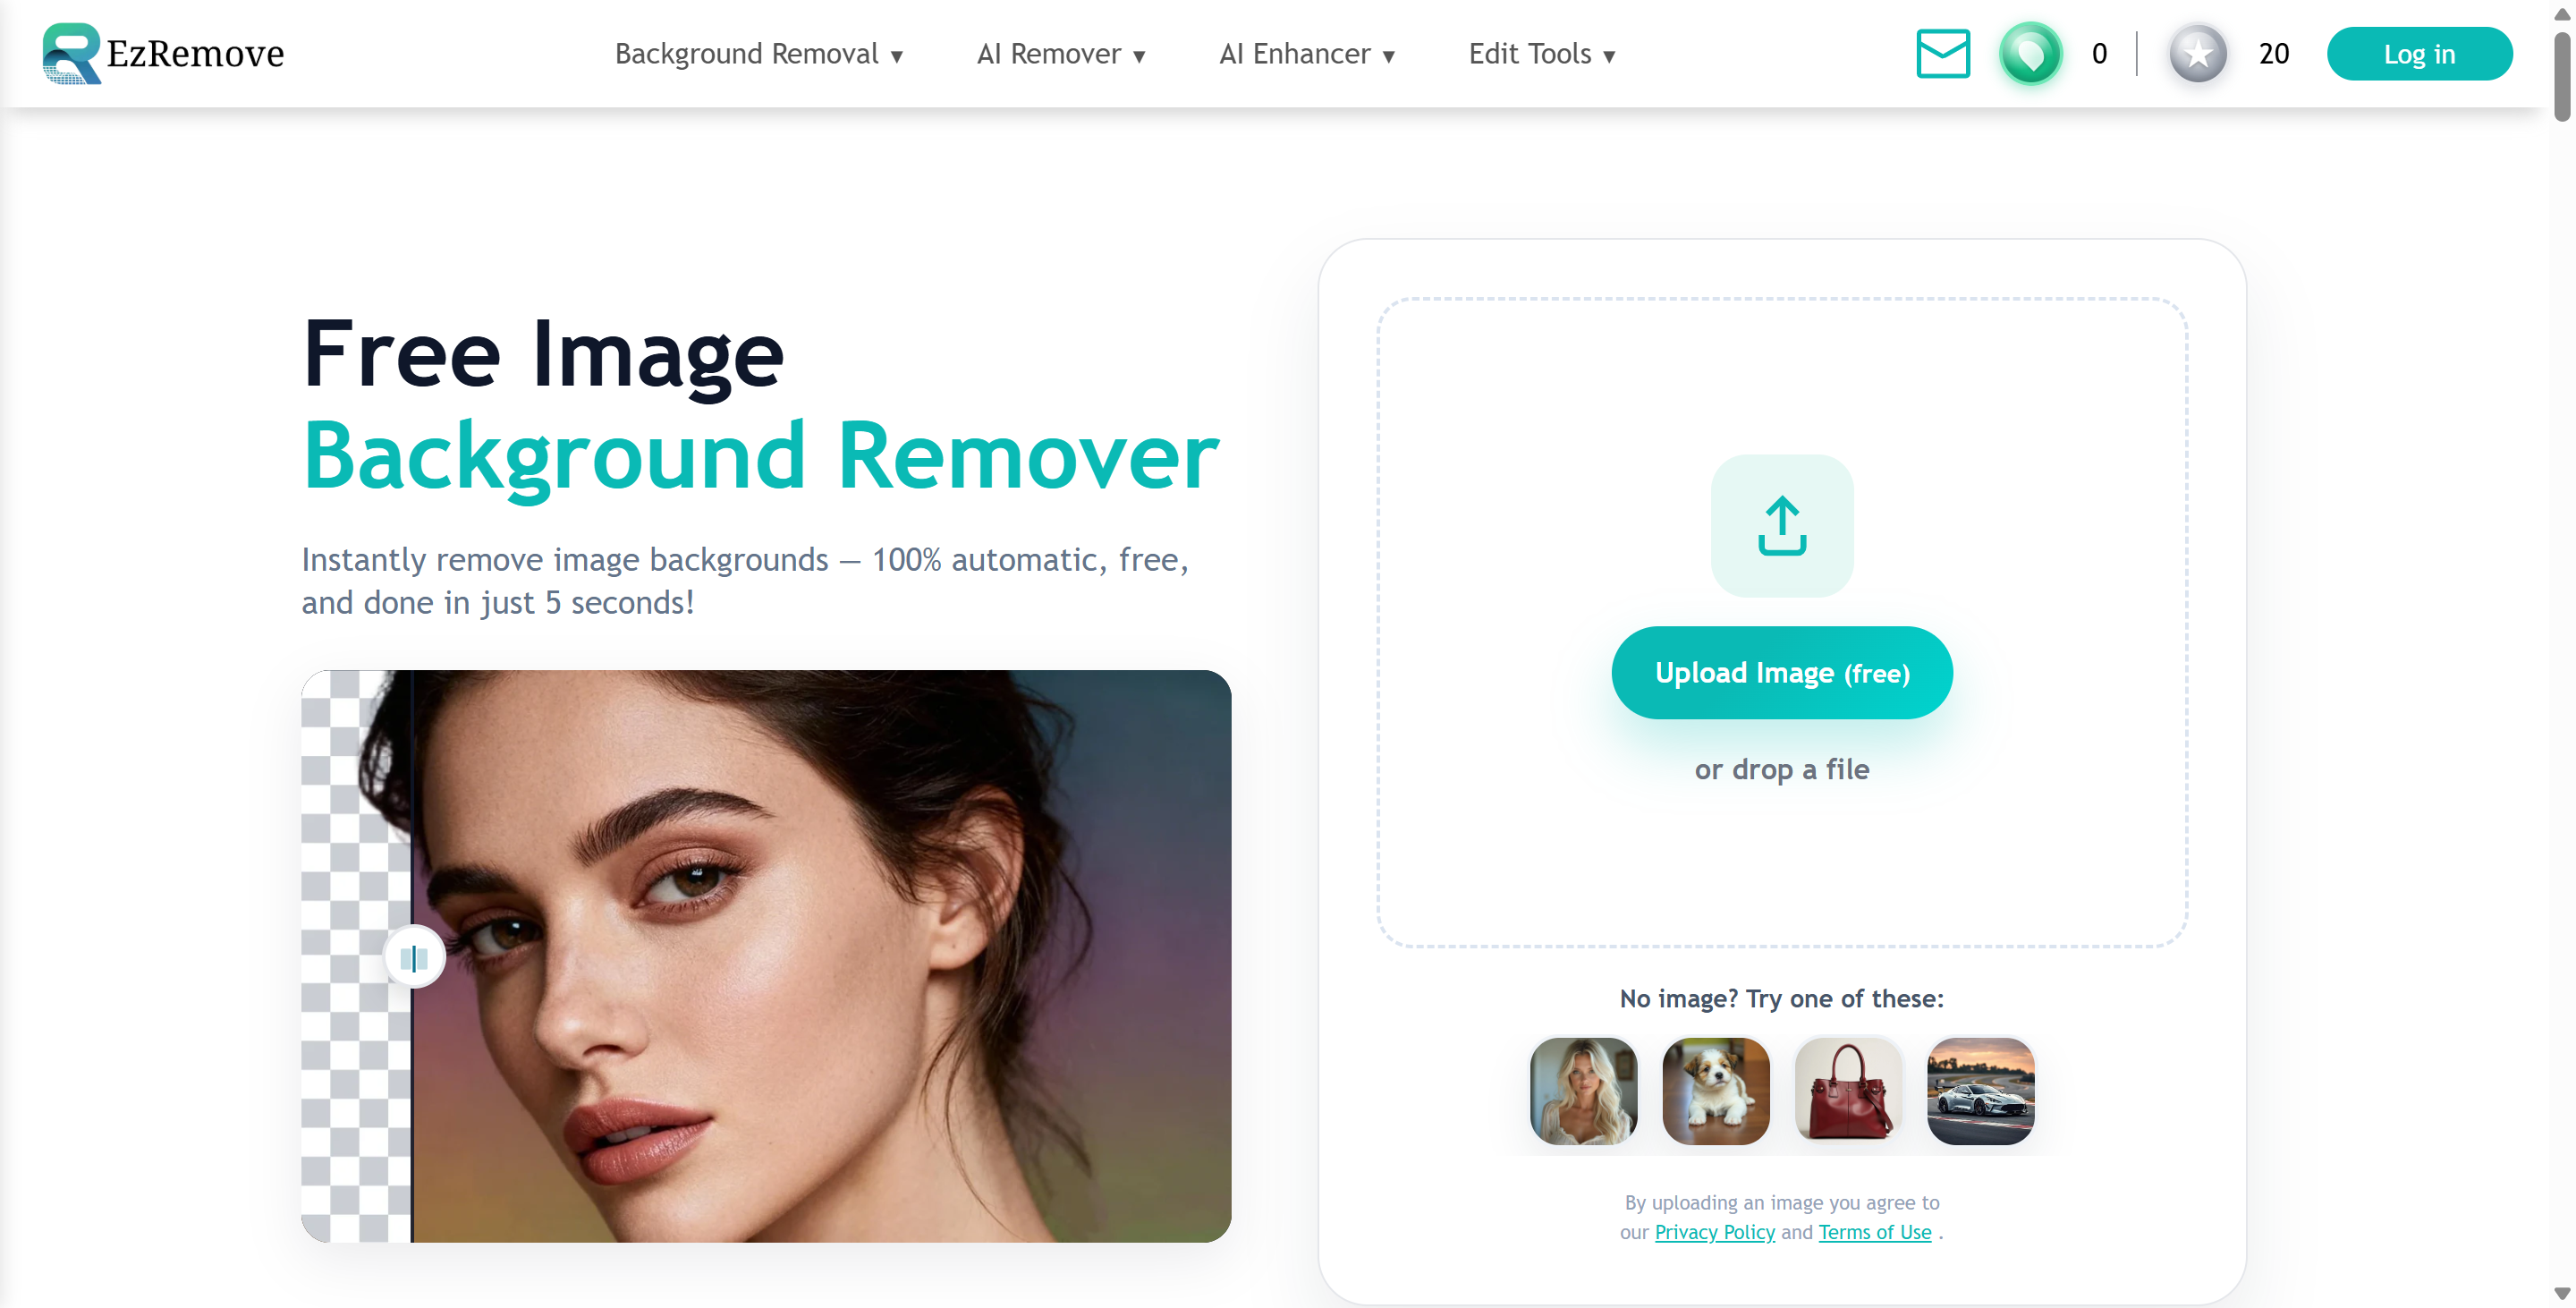This screenshot has width=2576, height=1308.
Task: Open the Privacy Policy link
Action: tap(1715, 1232)
